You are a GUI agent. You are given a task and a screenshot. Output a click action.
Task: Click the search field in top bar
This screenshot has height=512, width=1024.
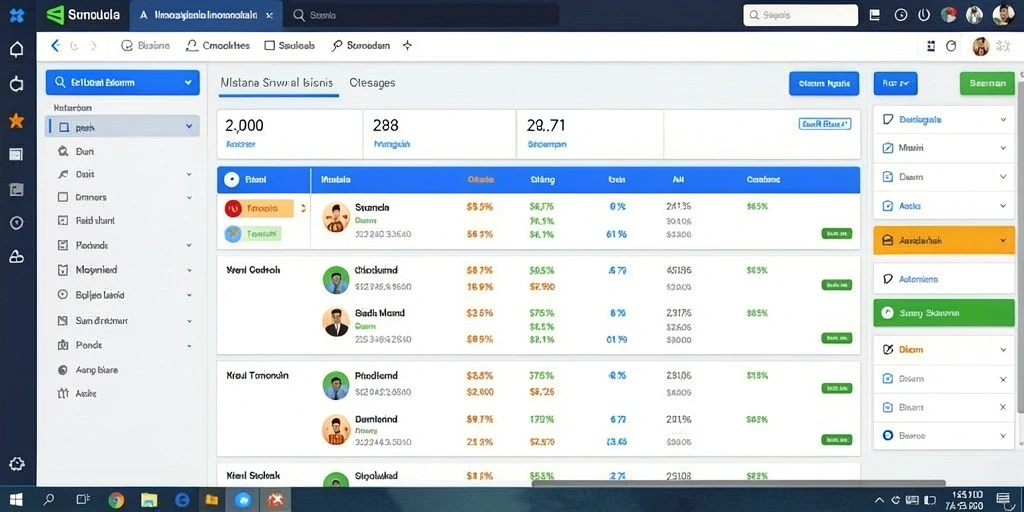(800, 15)
